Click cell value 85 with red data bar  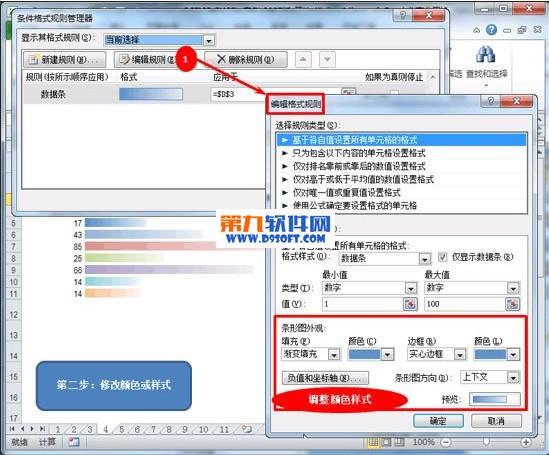point(78,247)
